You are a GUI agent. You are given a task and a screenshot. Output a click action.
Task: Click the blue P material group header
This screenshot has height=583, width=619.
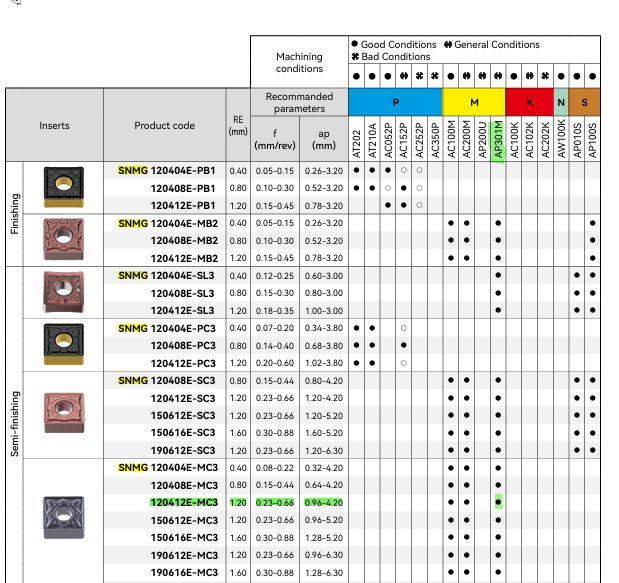click(395, 102)
